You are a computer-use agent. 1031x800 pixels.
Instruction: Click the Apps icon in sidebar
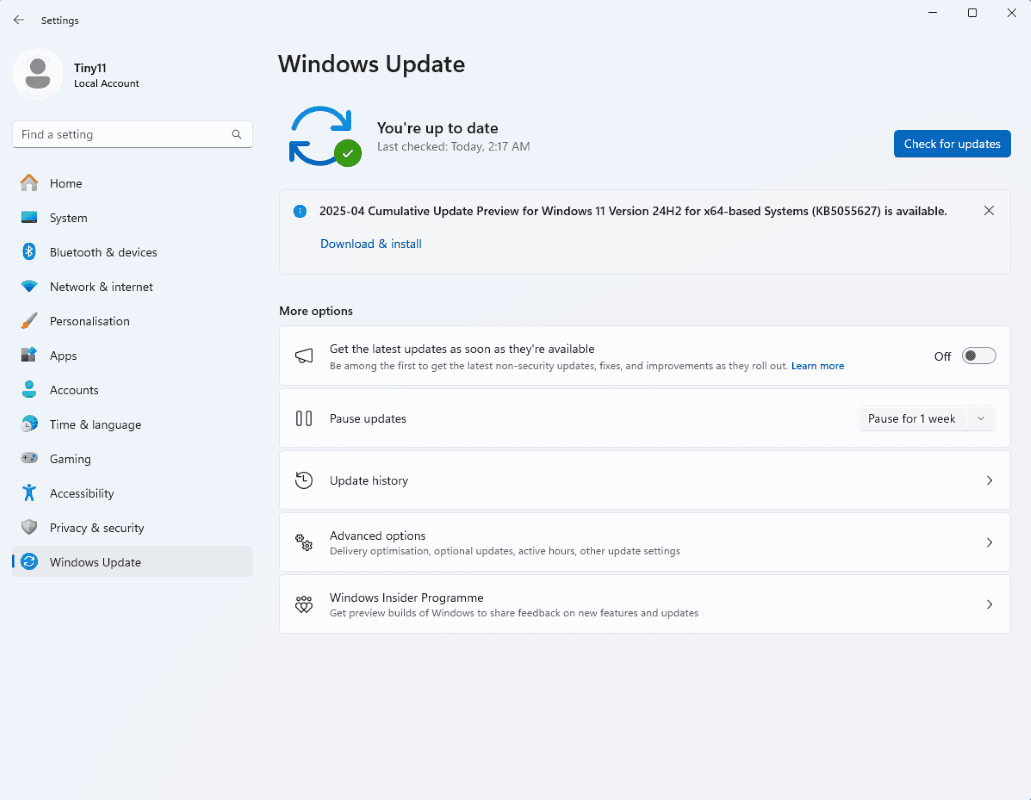pos(29,355)
